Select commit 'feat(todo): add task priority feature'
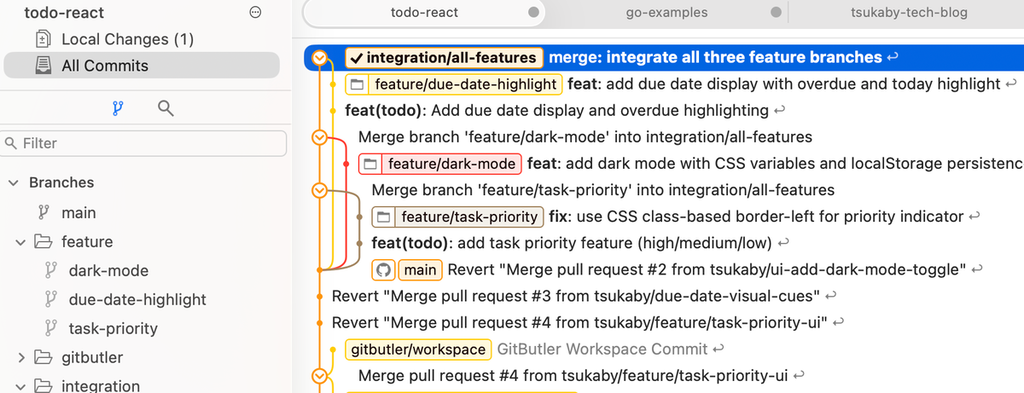1024x393 pixels. 571,243
